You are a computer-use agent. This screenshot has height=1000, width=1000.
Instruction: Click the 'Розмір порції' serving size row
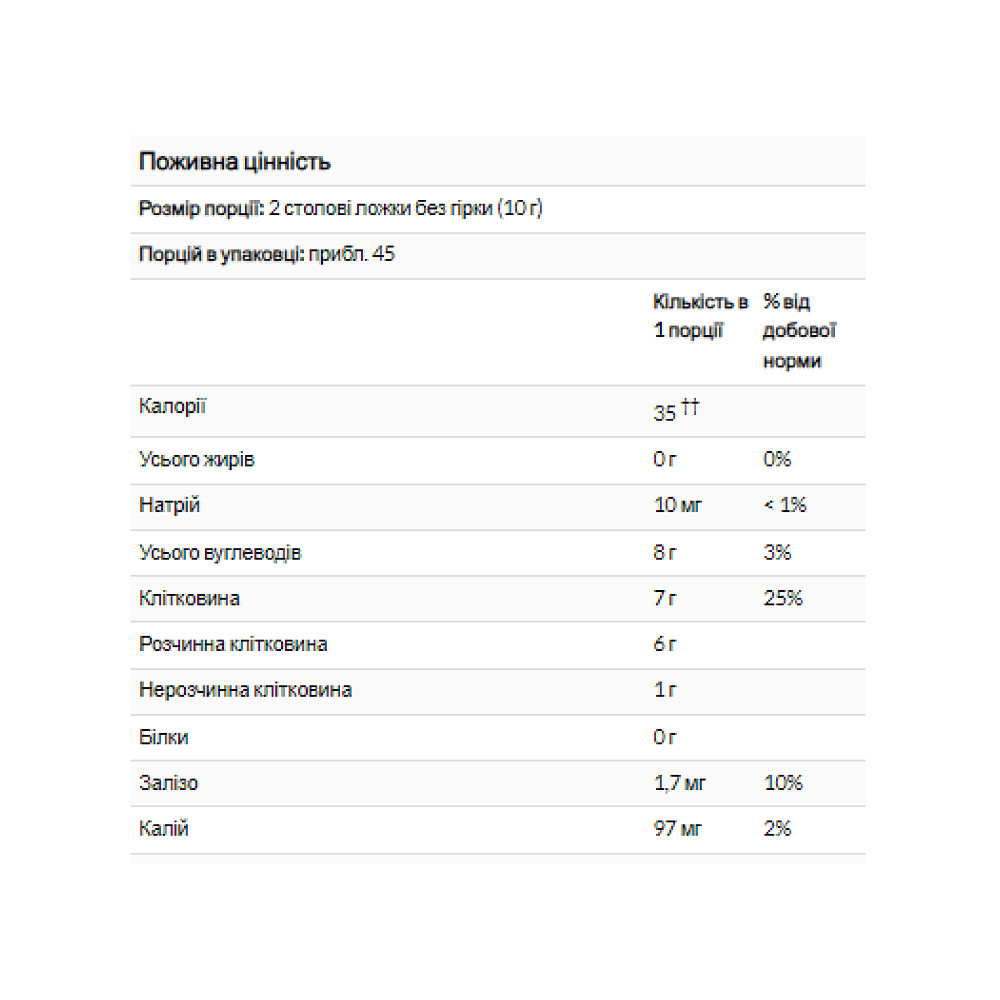pyautogui.click(x=340, y=209)
